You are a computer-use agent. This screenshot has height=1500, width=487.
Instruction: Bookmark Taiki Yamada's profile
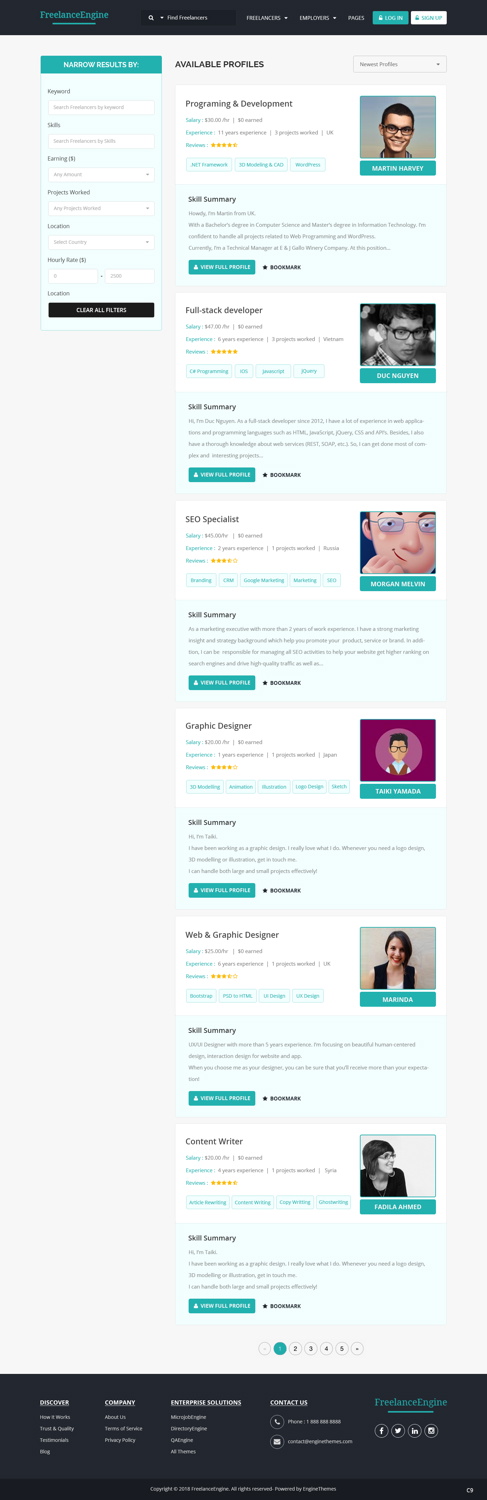281,890
